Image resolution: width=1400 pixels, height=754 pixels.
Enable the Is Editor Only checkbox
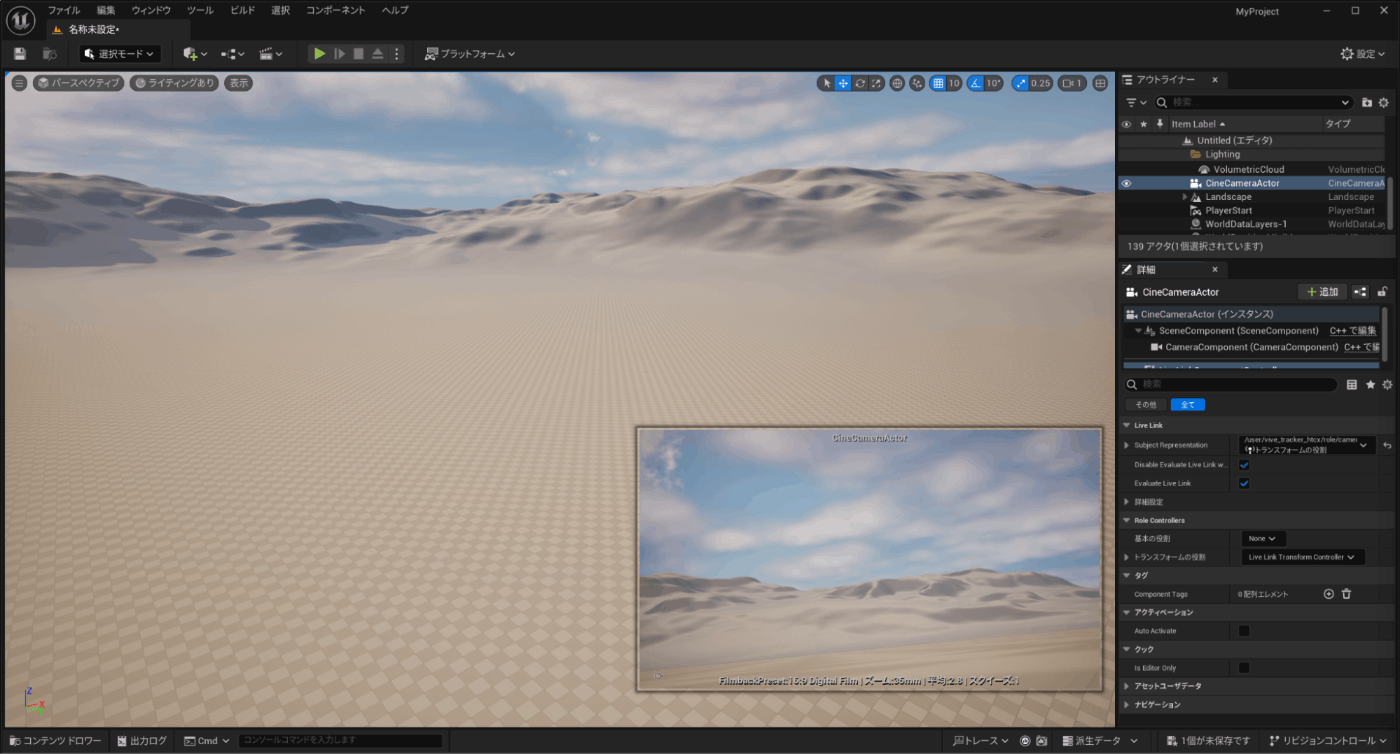tap(1244, 667)
